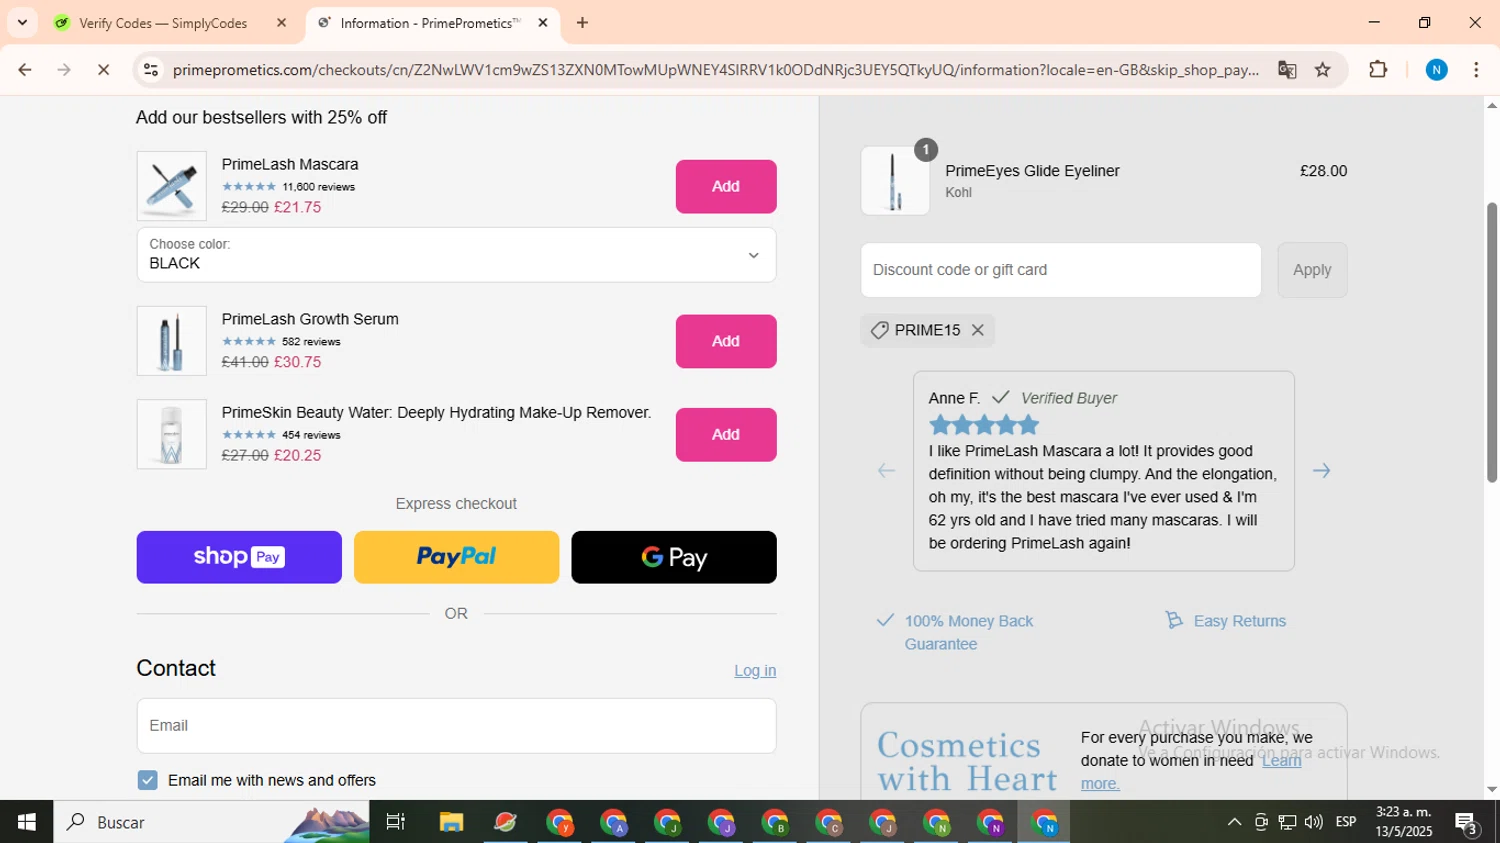The image size is (1500, 843).
Task: Apply the discount code
Action: coord(1312,270)
